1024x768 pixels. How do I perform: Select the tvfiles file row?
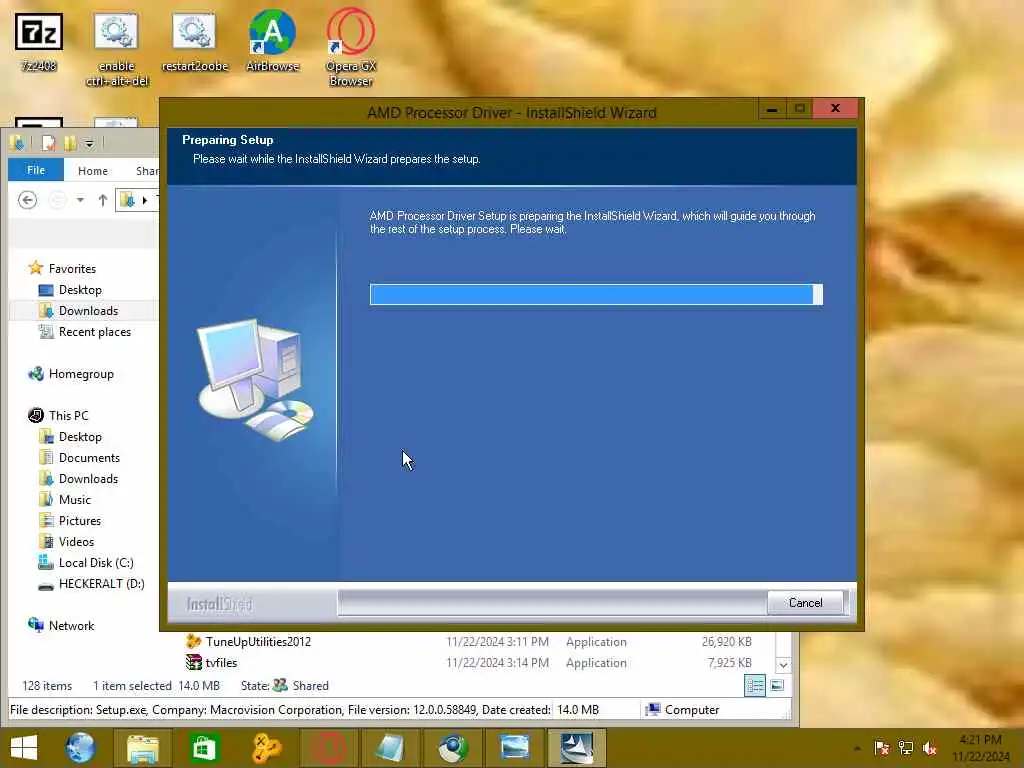pos(468,663)
